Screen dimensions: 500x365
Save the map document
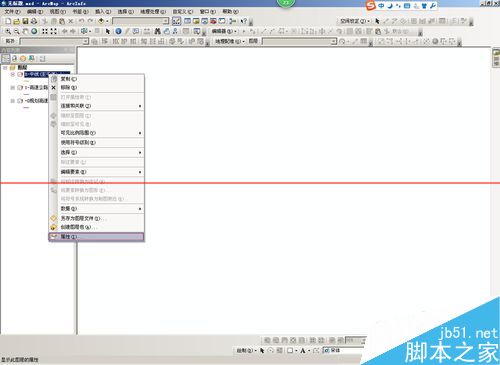tap(25, 21)
